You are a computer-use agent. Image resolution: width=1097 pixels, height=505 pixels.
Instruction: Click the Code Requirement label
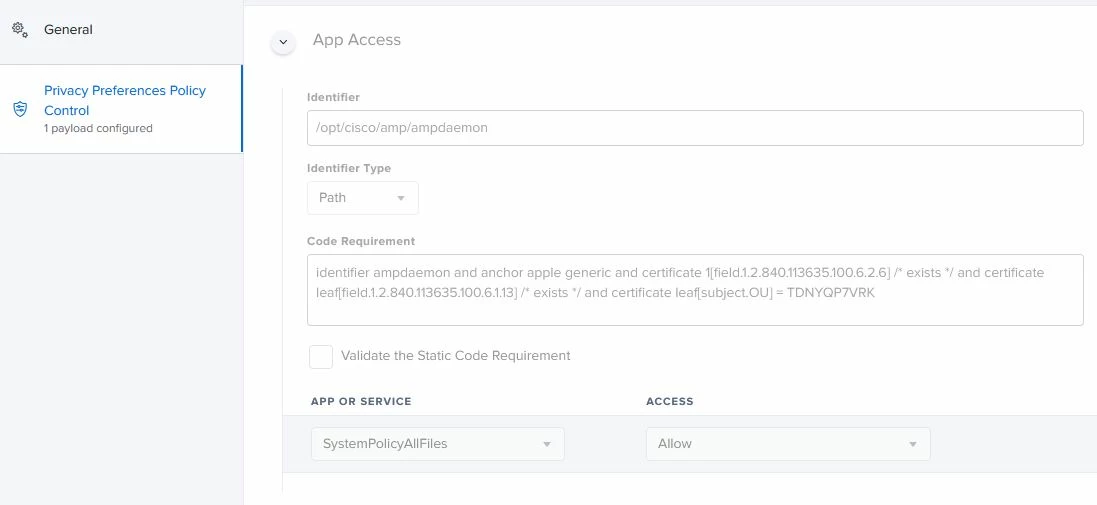click(x=361, y=241)
